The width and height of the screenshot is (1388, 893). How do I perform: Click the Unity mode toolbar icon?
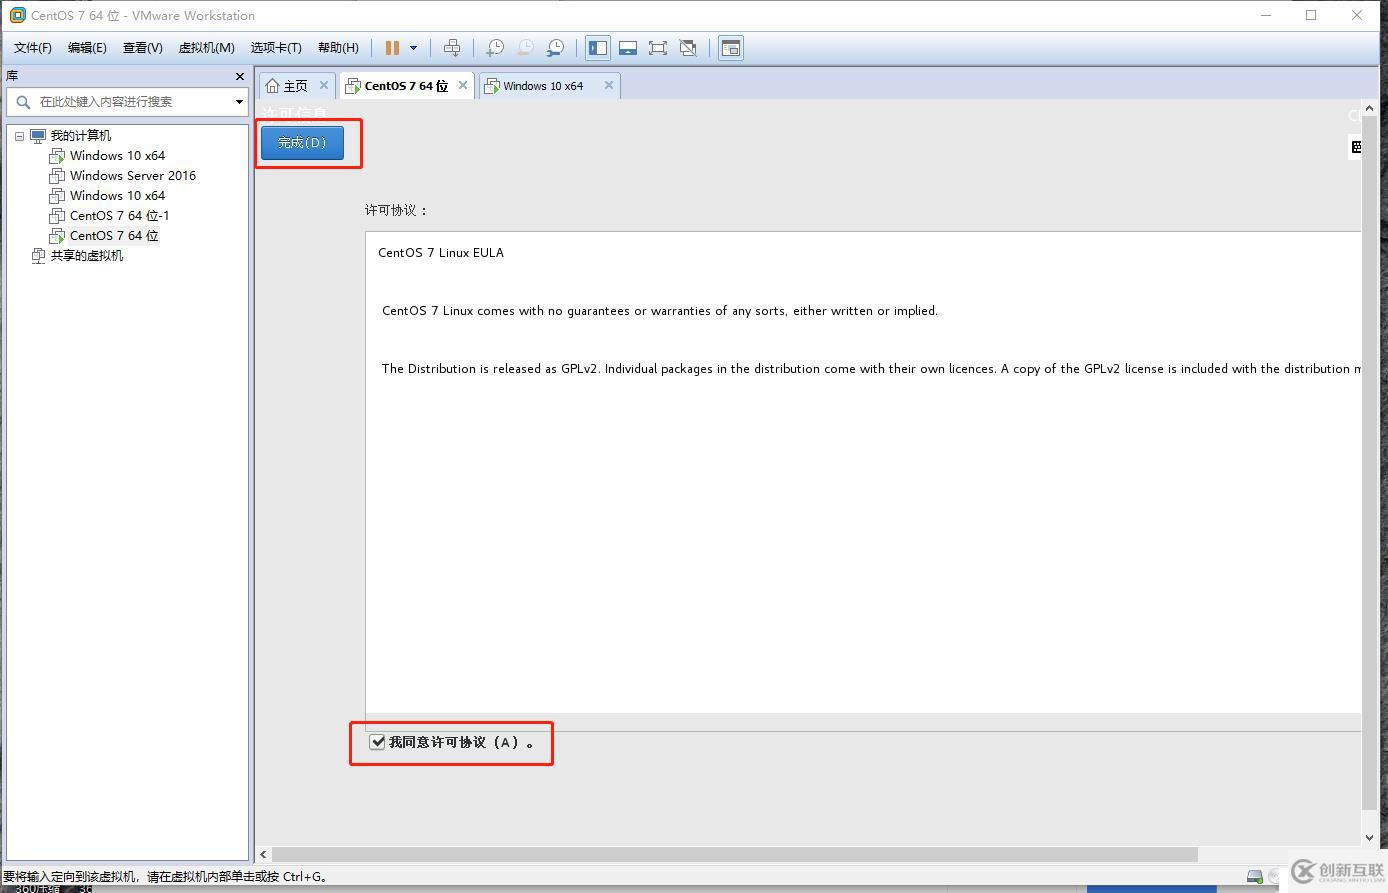(x=688, y=48)
